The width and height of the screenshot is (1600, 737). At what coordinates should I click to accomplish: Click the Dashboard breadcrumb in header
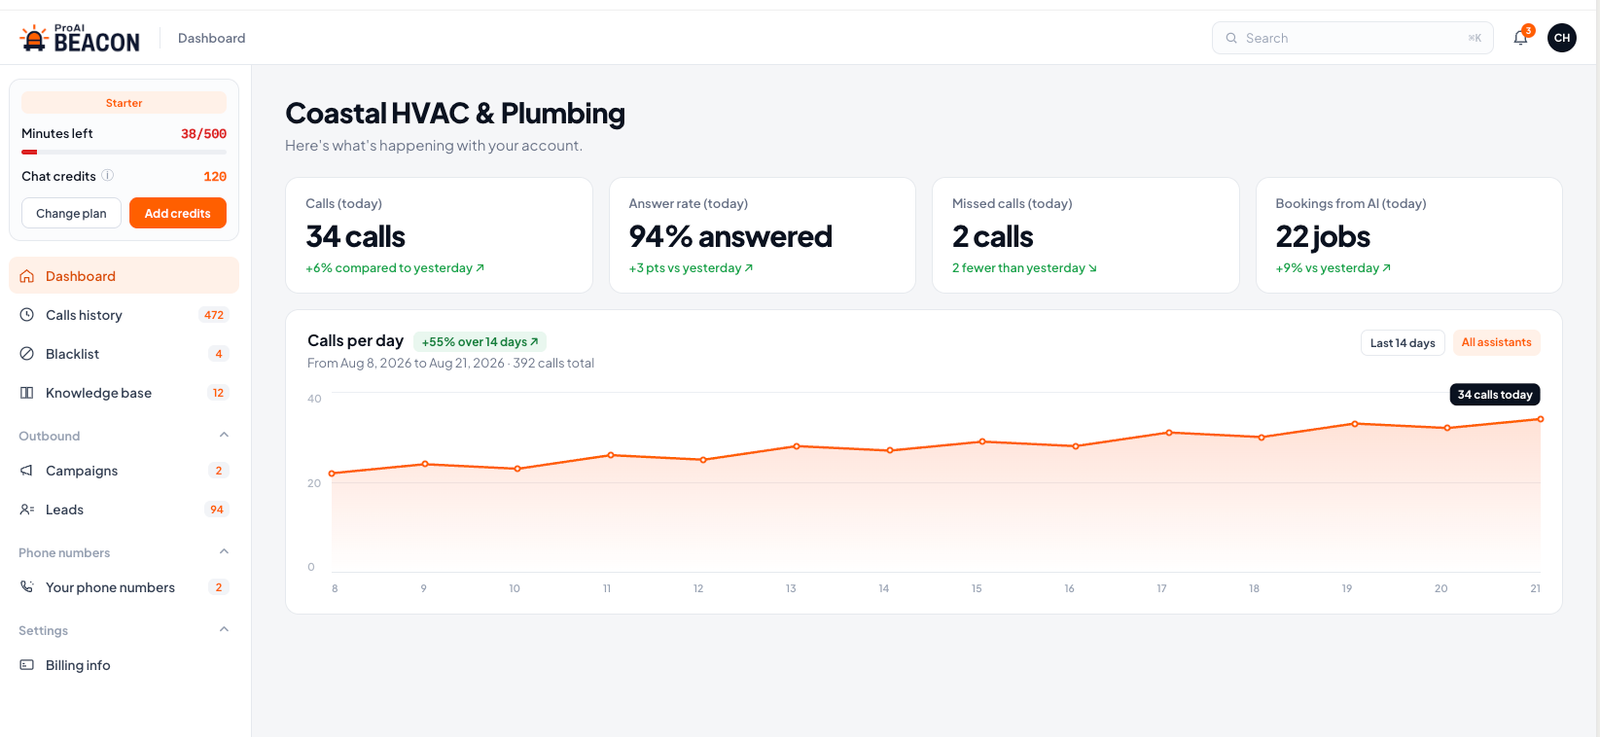click(211, 38)
